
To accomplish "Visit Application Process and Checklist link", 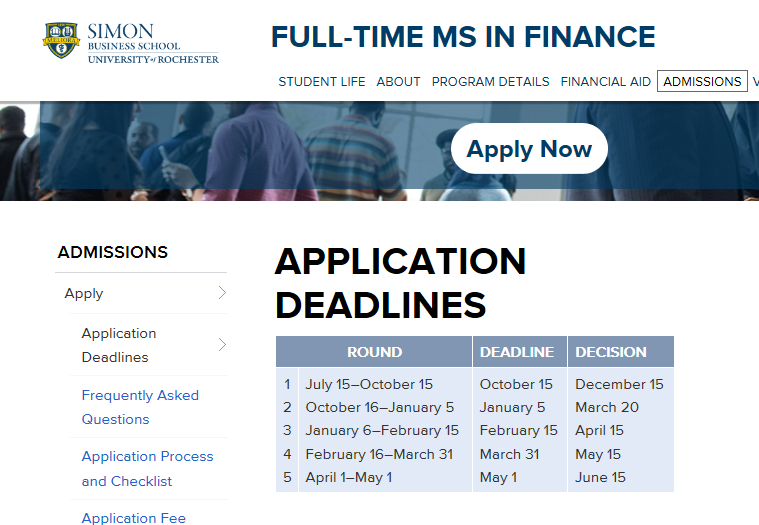I will pyautogui.click(x=147, y=468).
